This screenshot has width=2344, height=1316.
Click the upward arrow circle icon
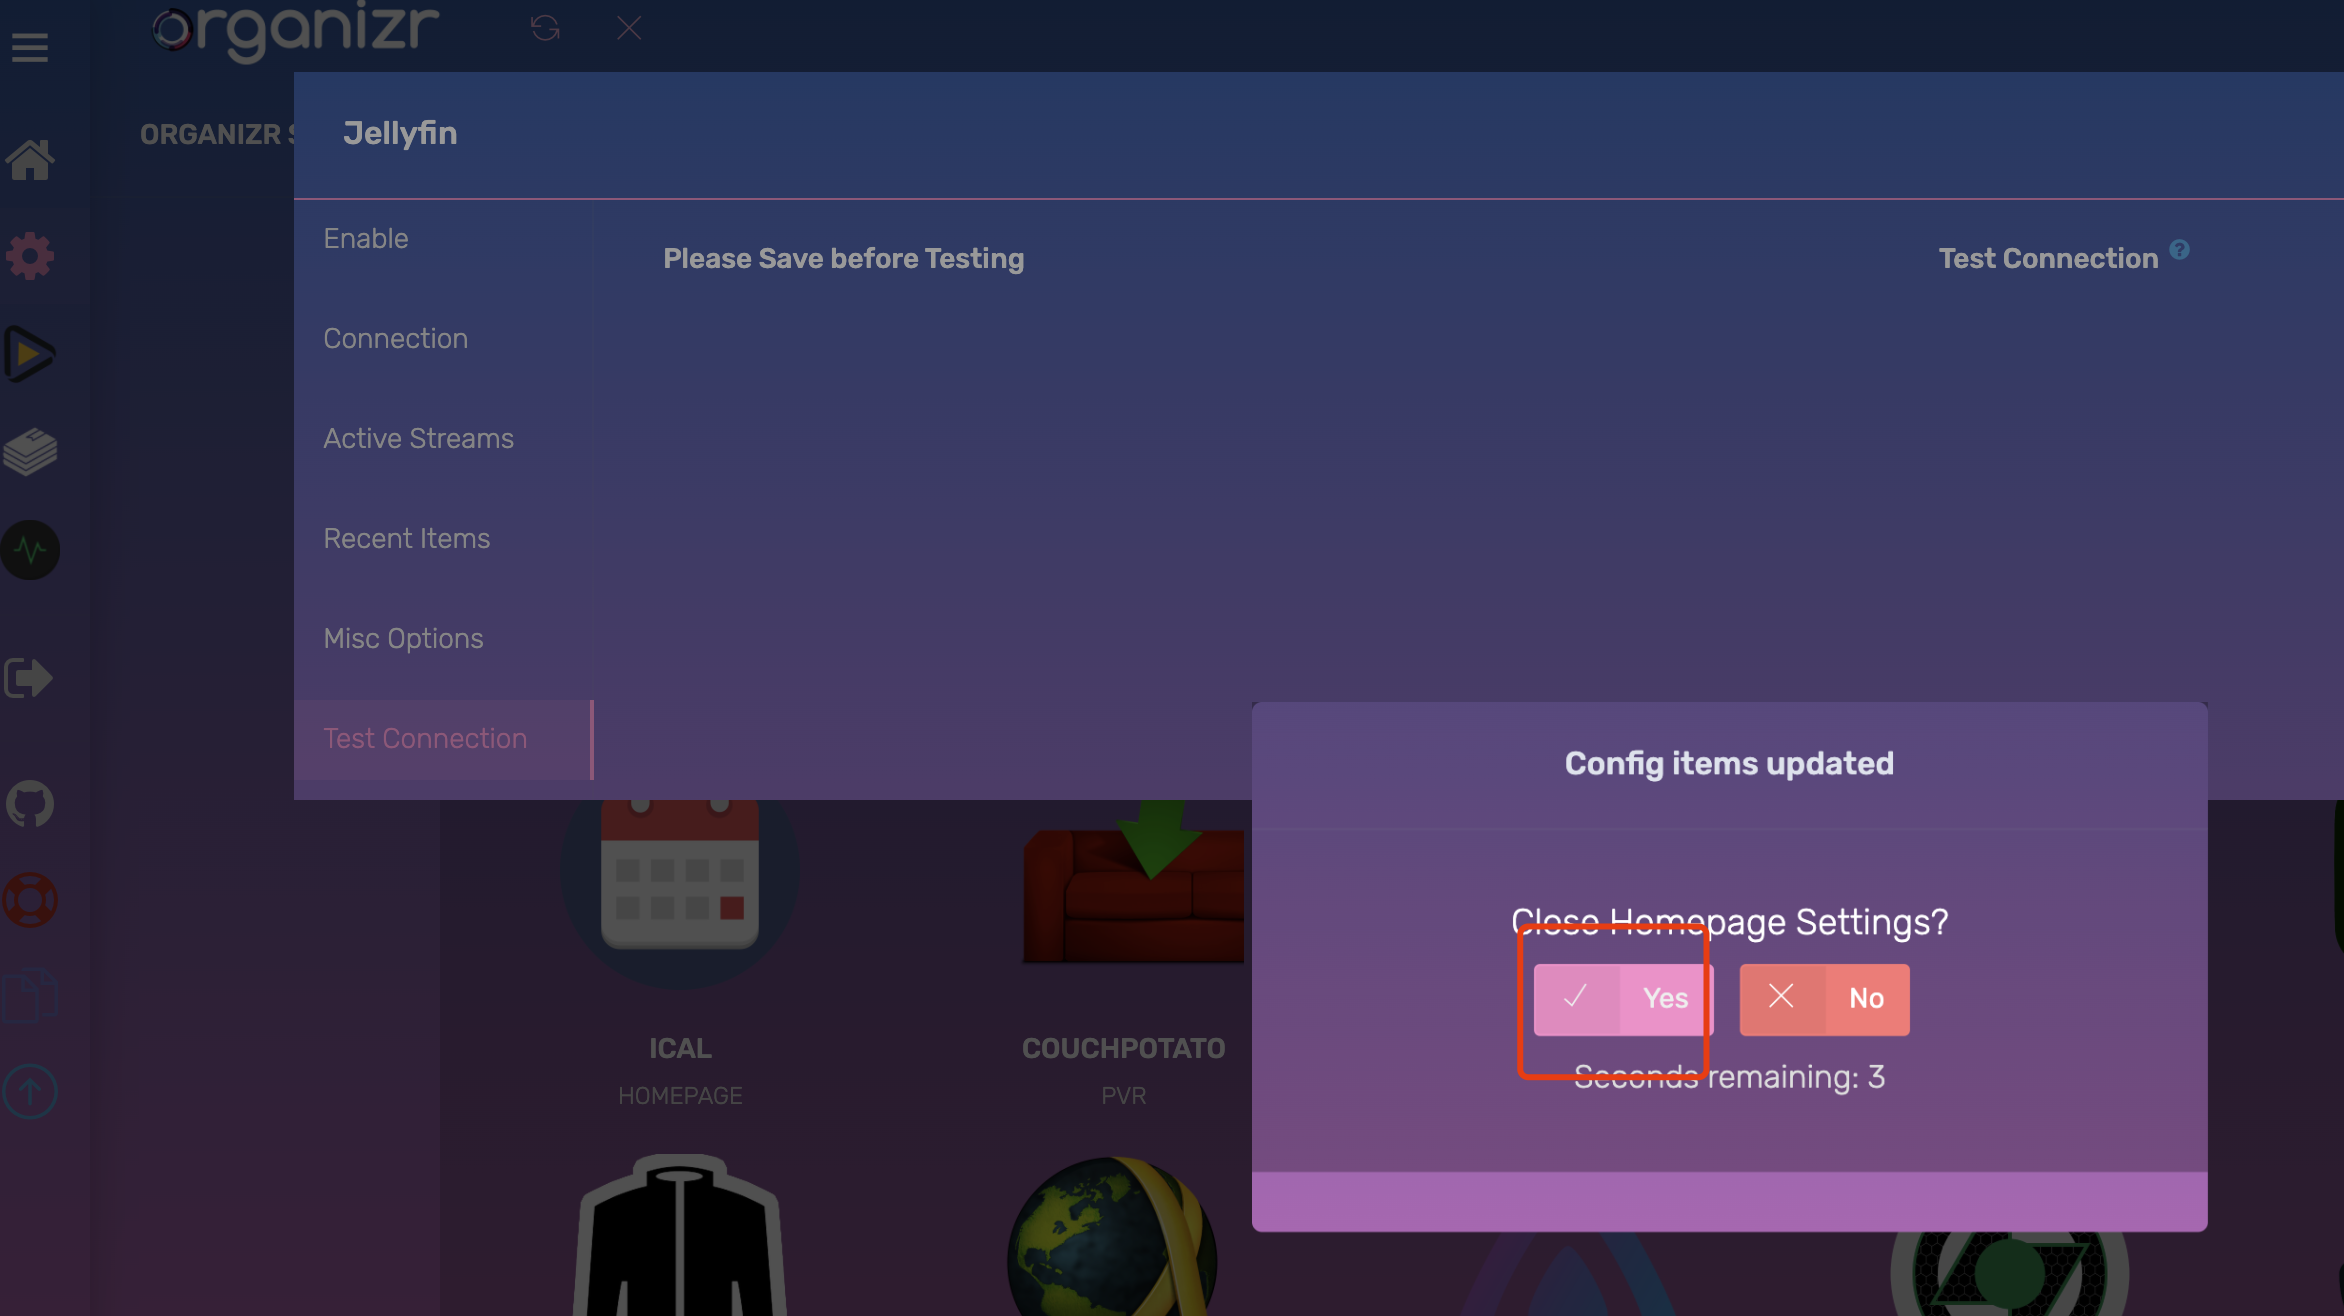pos(30,1090)
